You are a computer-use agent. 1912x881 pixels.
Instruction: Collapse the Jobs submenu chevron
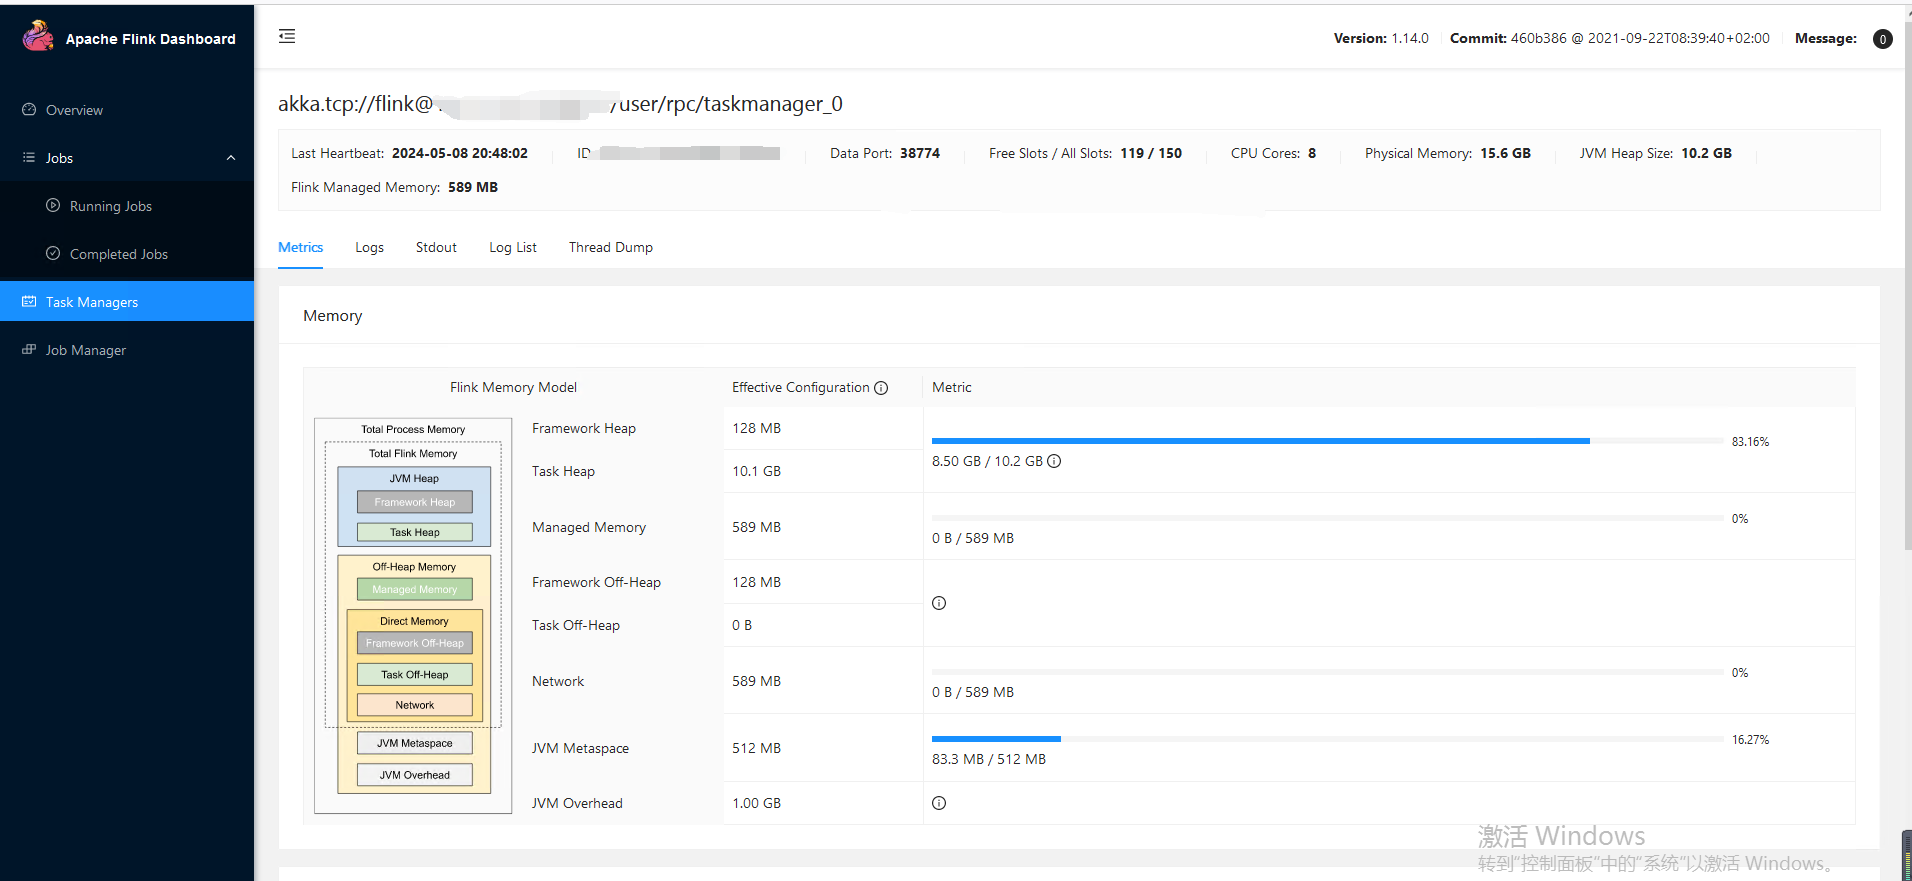click(231, 158)
